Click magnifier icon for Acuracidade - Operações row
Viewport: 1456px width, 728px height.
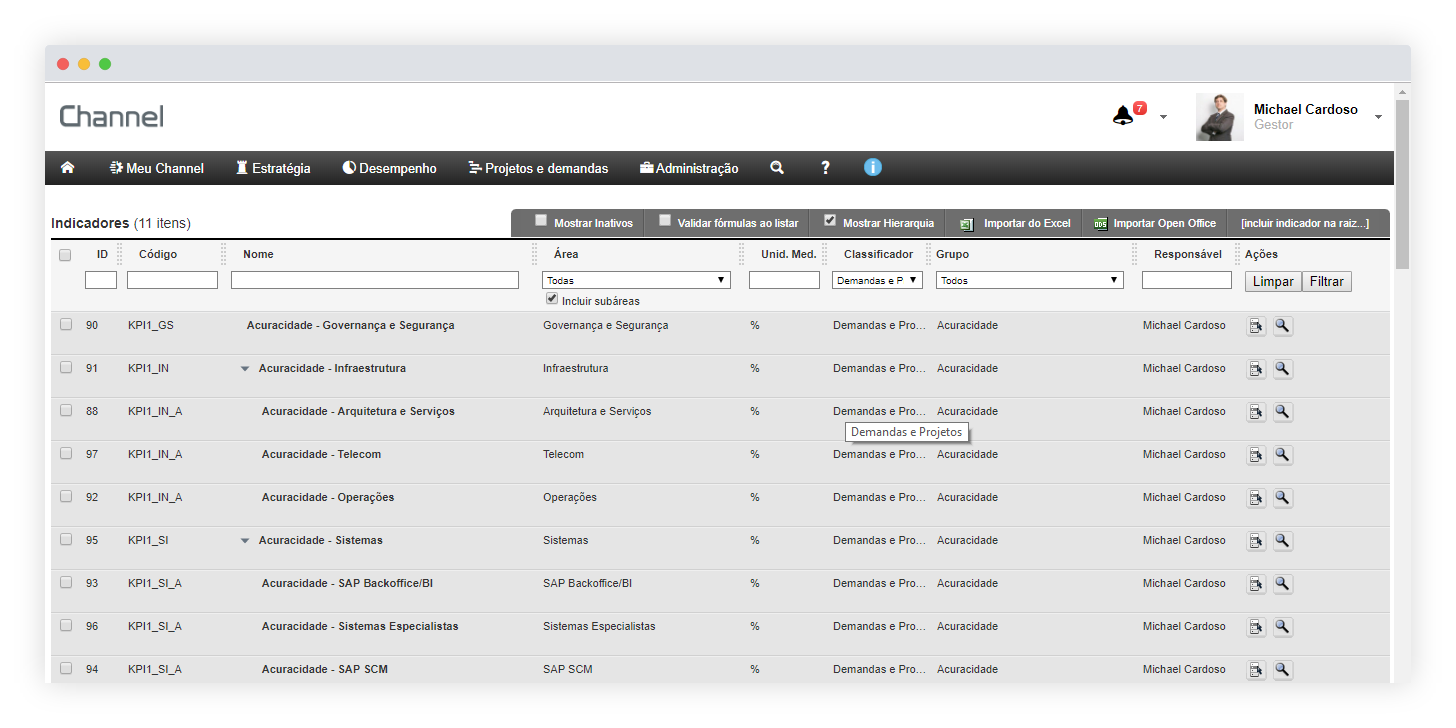point(1283,498)
